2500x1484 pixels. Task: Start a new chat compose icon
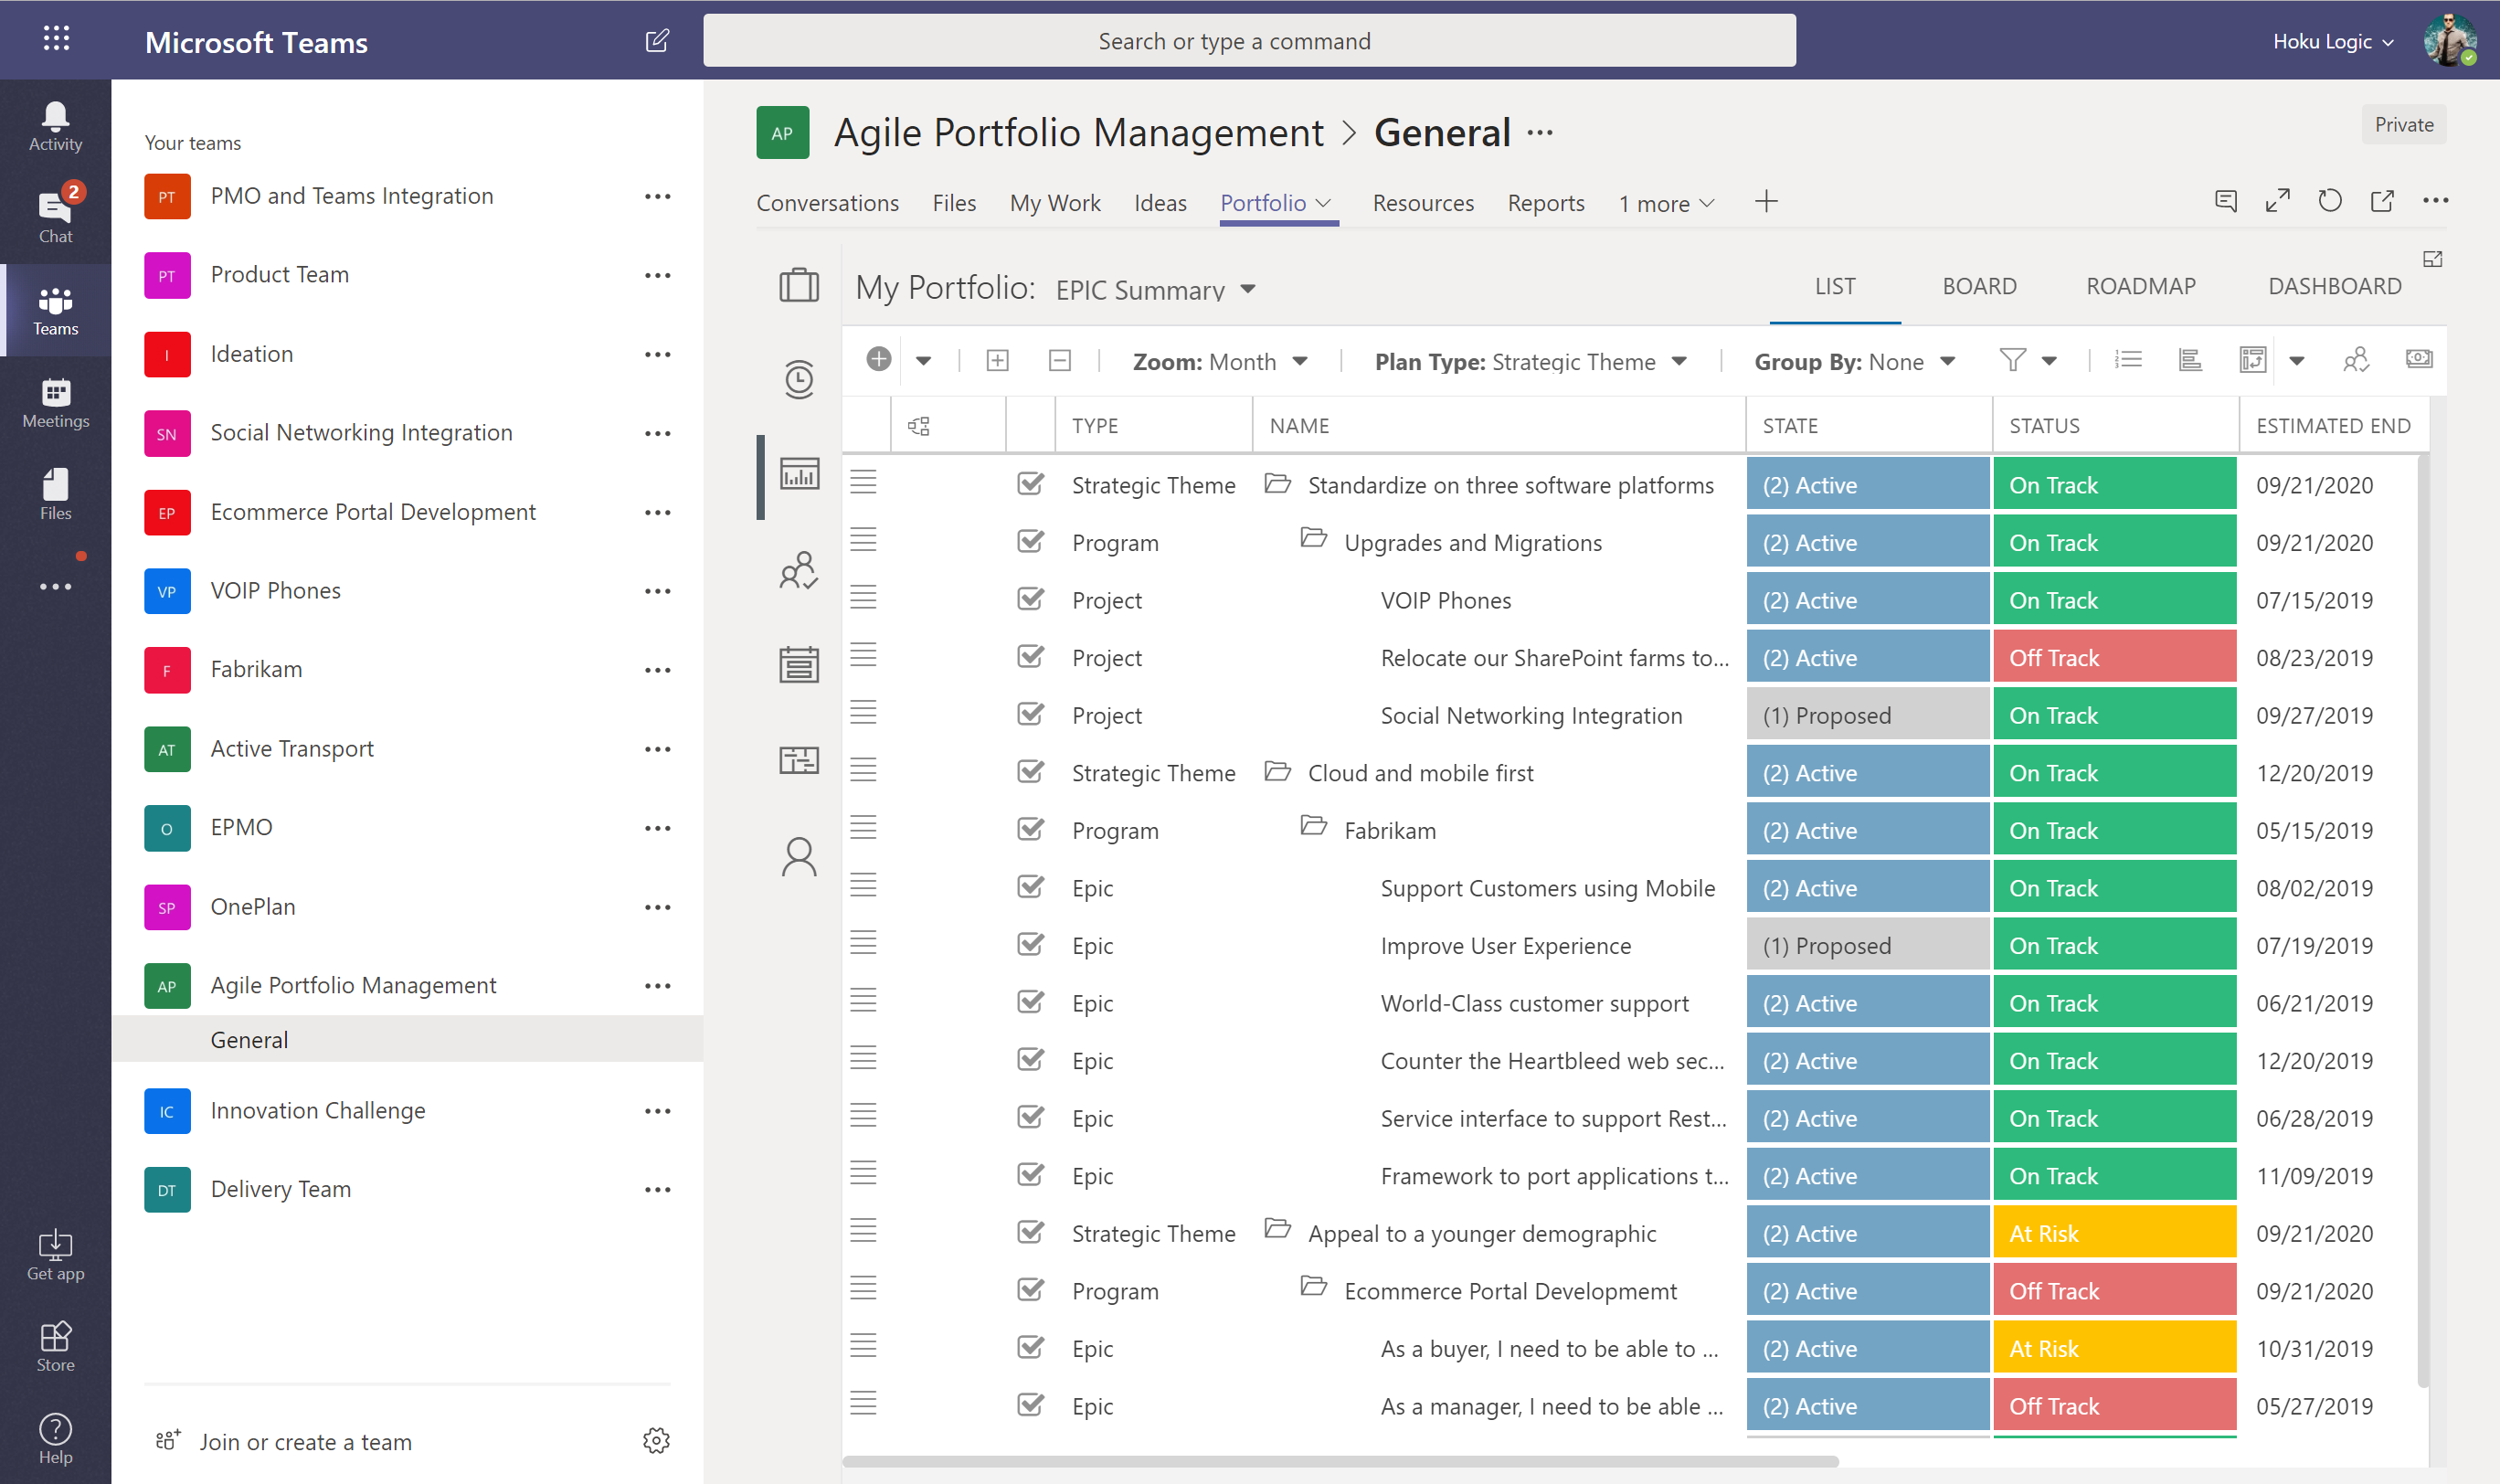[657, 41]
